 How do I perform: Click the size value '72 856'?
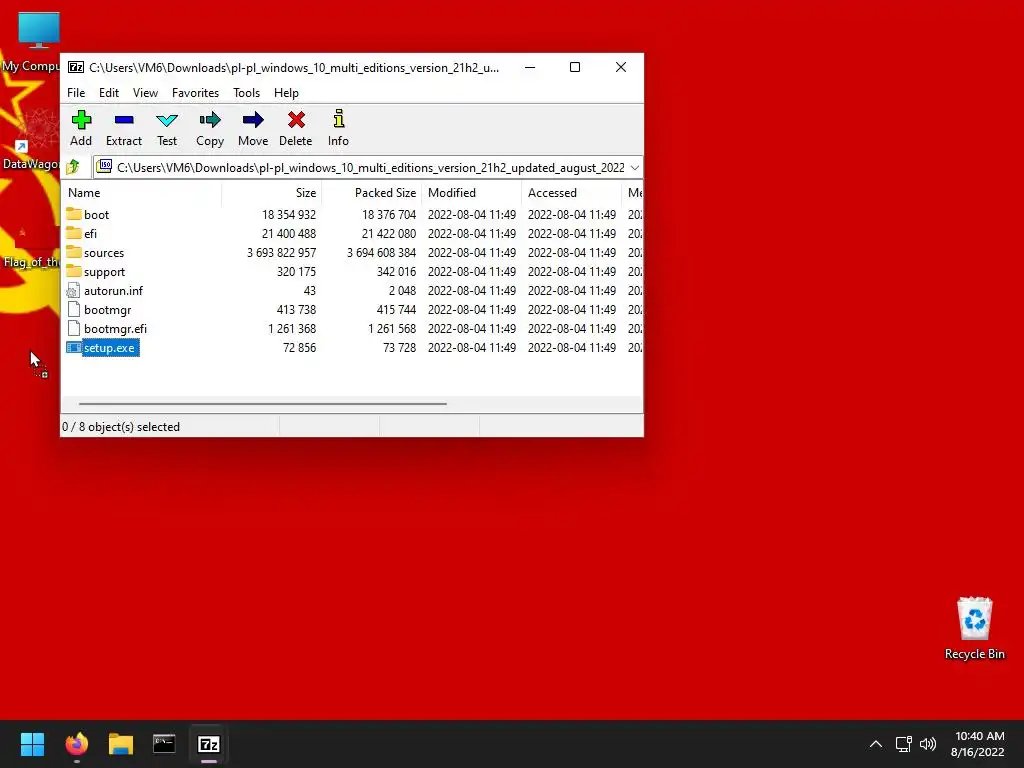299,347
